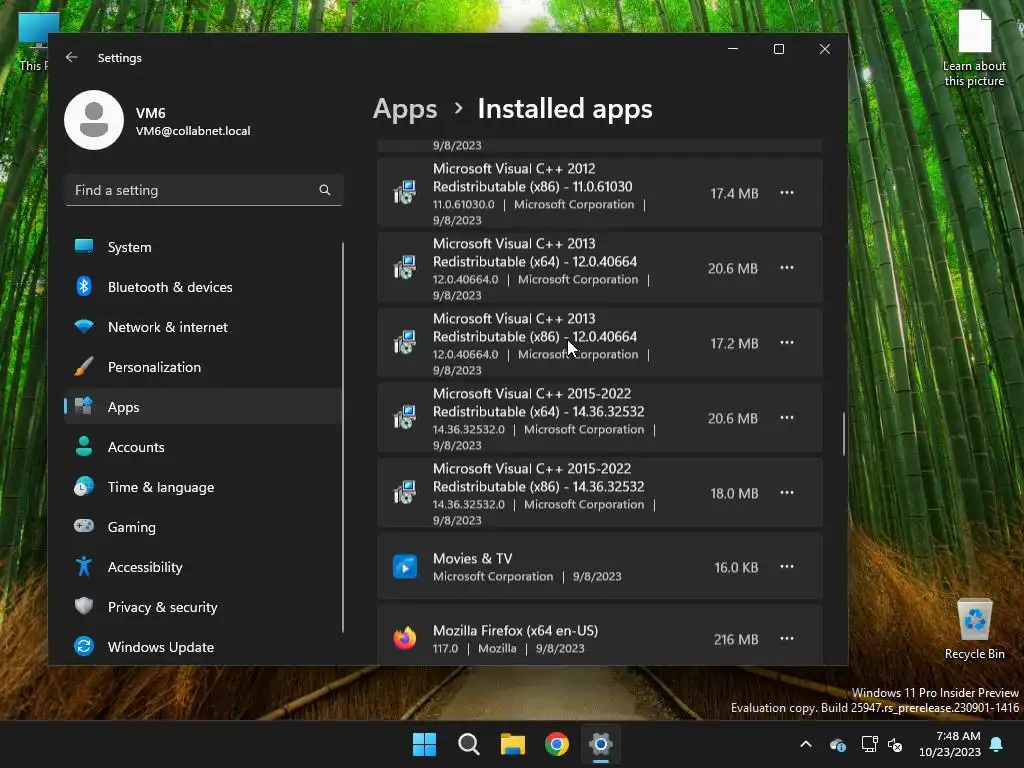The width and height of the screenshot is (1024, 768).
Task: Select Apps in the sidebar
Action: (x=204, y=406)
